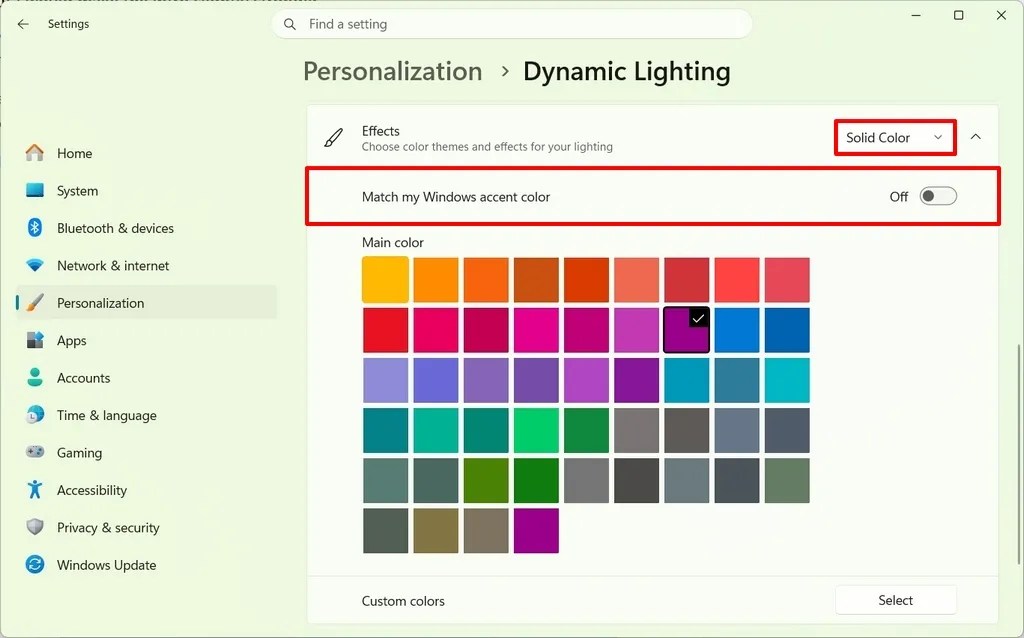Click the Effects brush icon

coord(334,138)
